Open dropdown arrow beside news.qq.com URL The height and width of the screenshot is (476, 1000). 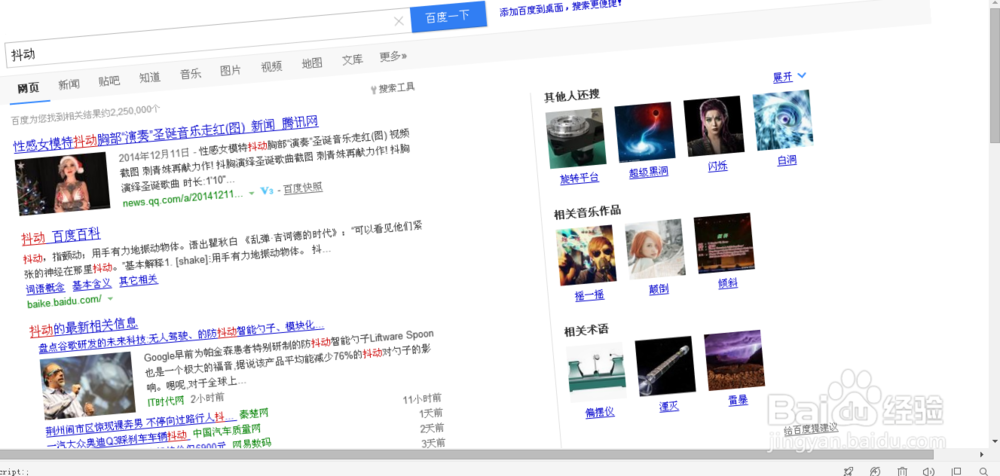click(251, 193)
